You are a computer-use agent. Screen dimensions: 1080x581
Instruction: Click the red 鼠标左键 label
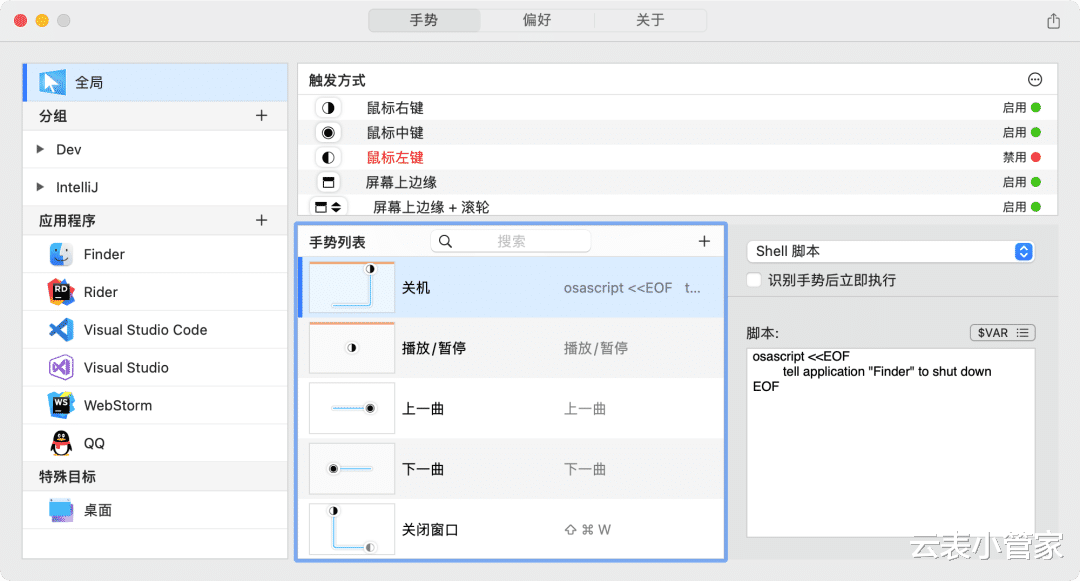coord(395,158)
